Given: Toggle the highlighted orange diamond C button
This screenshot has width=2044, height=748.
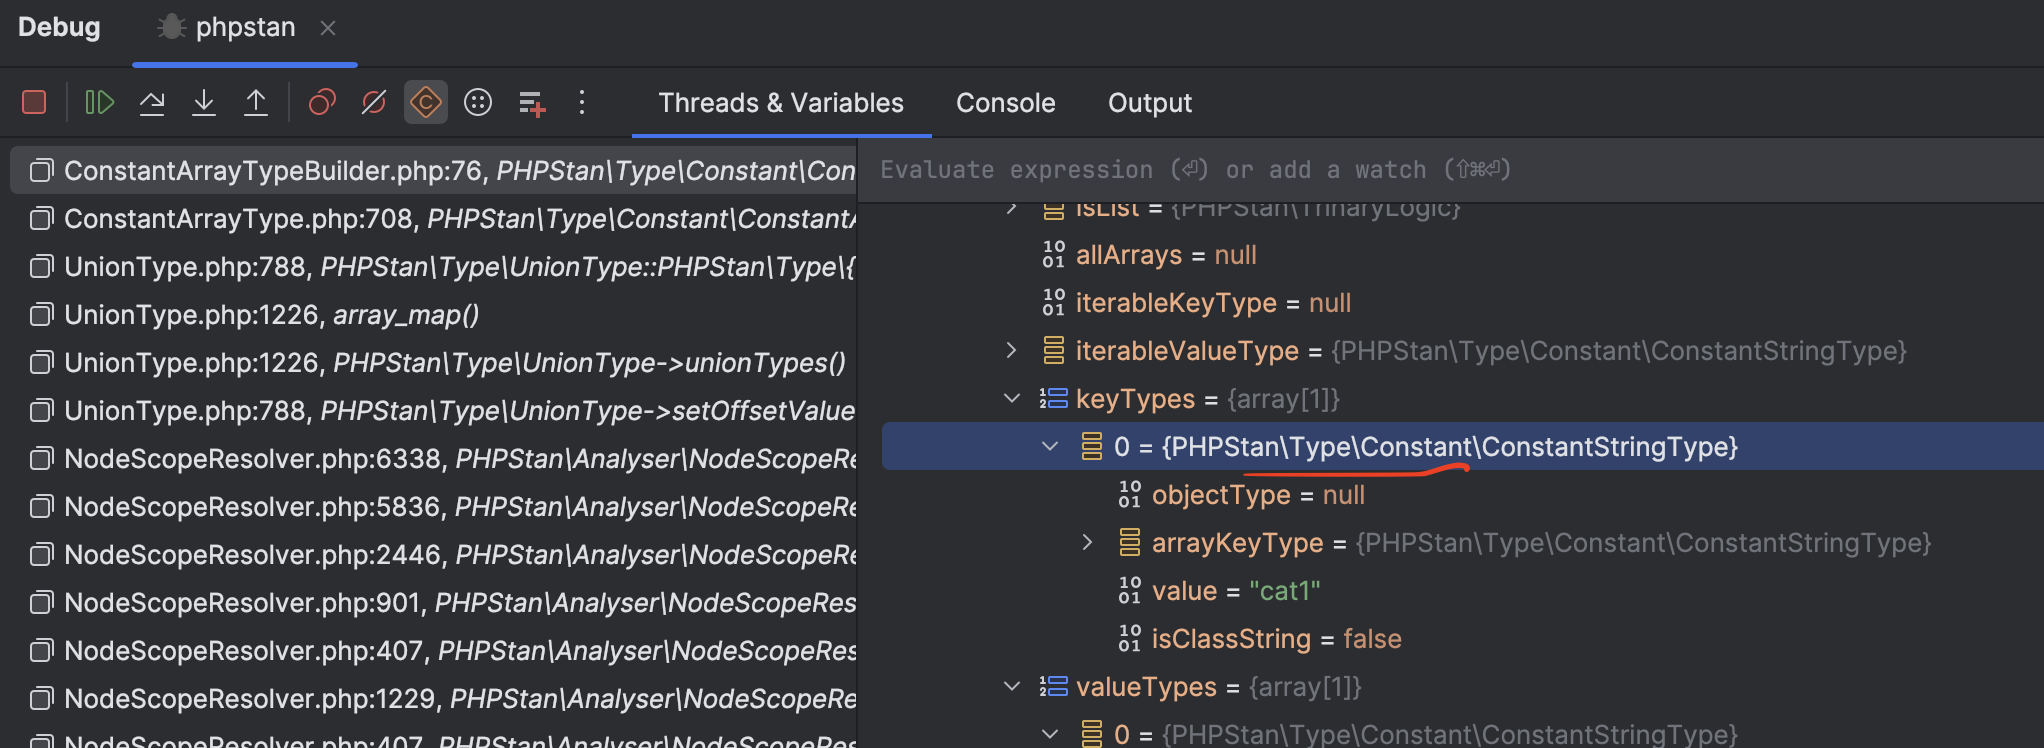Looking at the screenshot, I should pos(426,102).
